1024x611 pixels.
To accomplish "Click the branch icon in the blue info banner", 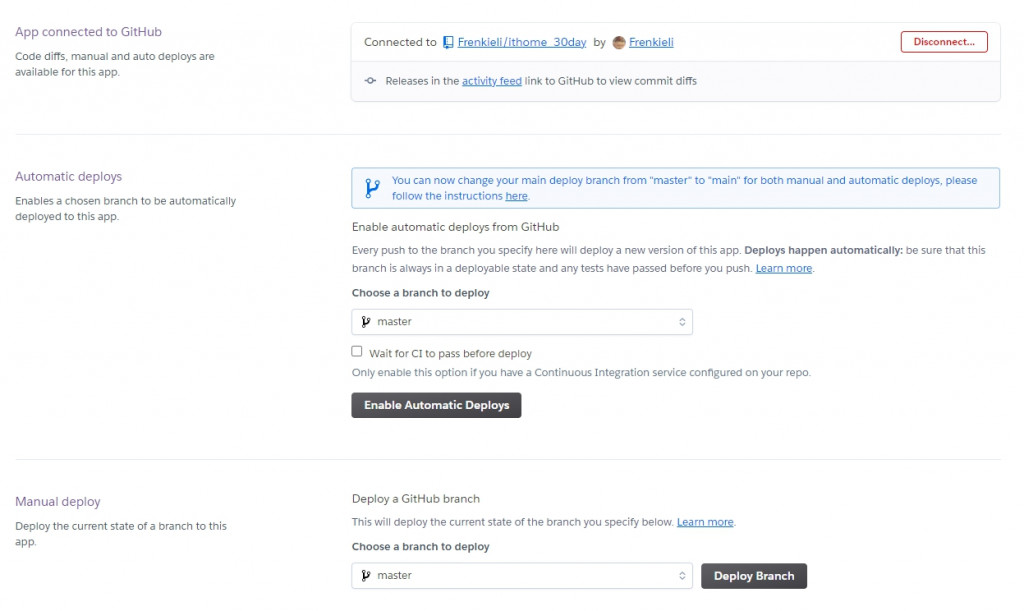I will (372, 187).
